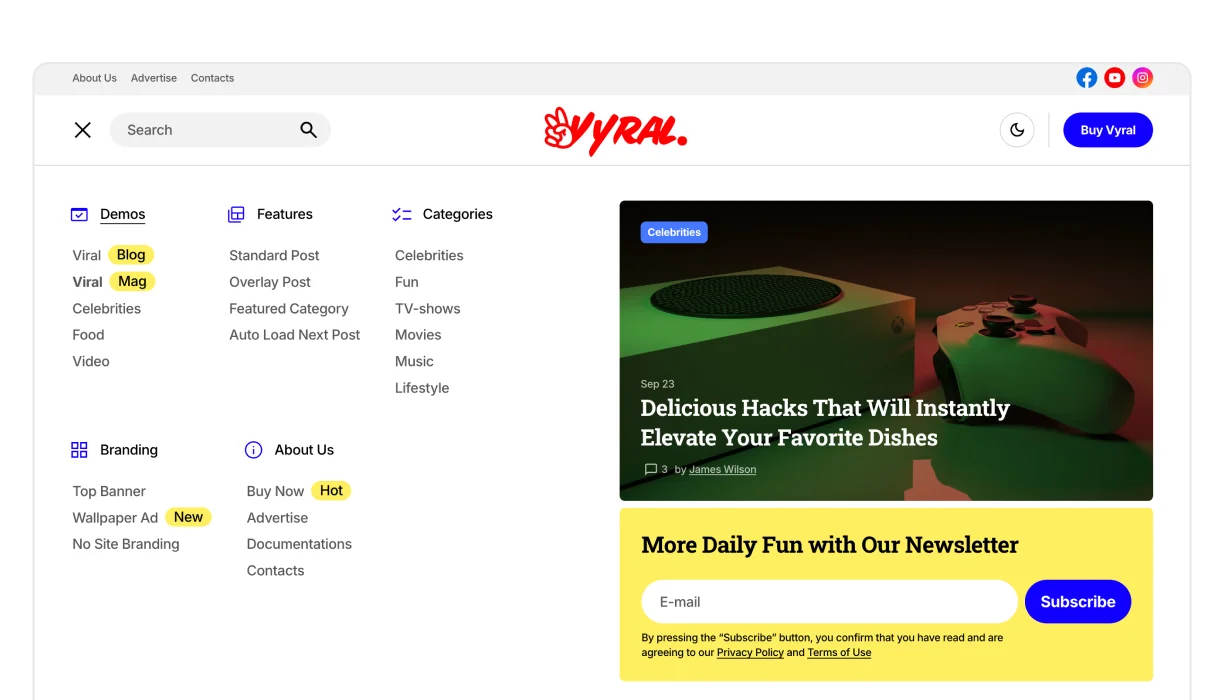Open the Celebrities demo under Demos

[x=107, y=309]
